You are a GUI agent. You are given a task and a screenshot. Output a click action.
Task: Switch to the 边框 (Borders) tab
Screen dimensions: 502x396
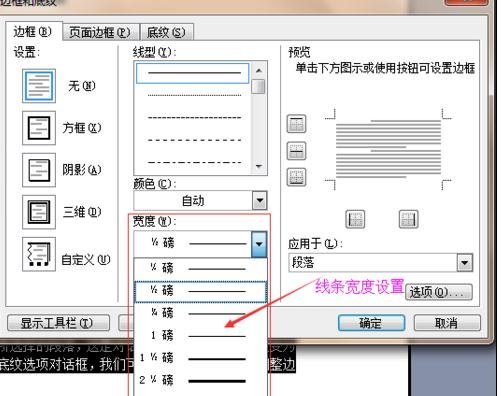33,32
